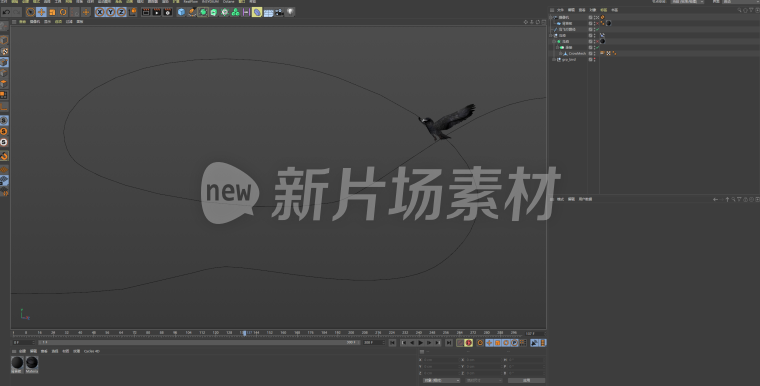
Task: Click the Record Active Objects button
Action: (x=460, y=343)
